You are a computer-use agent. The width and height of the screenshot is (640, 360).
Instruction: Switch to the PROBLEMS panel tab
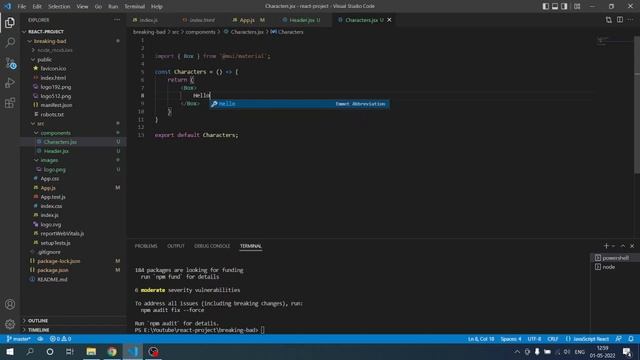[146, 246]
